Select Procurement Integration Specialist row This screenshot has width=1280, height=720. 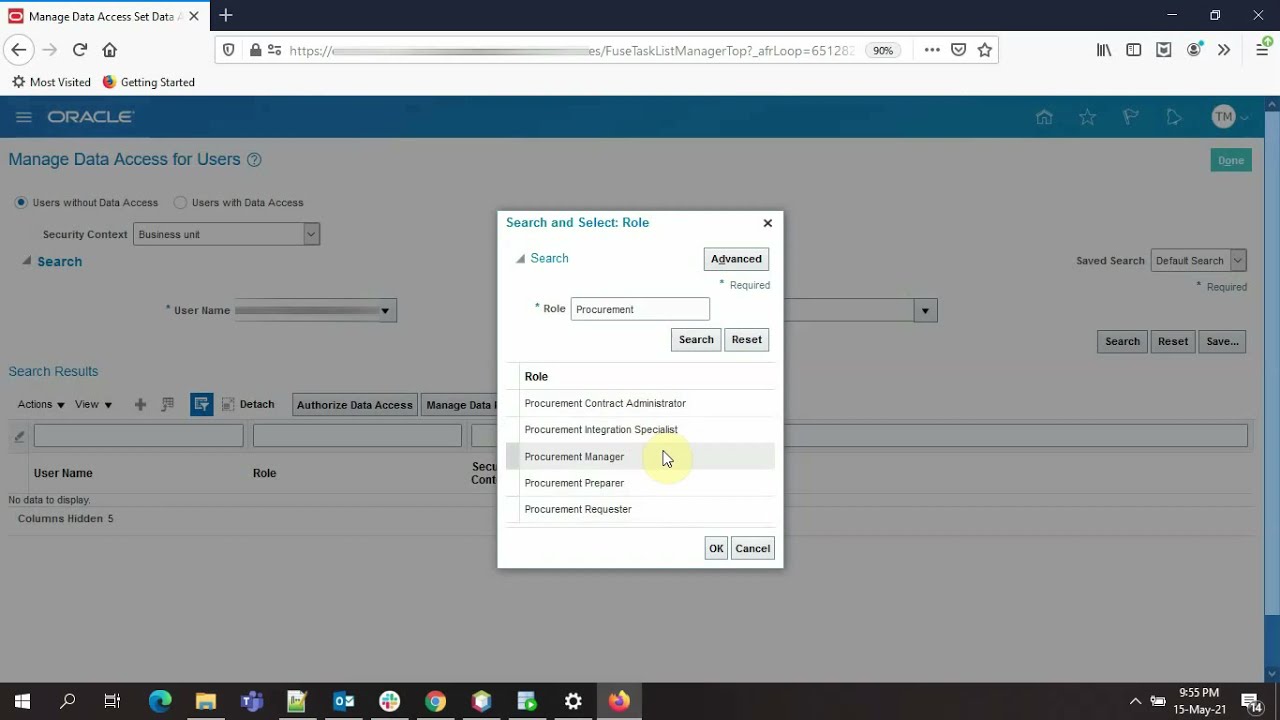[640, 430]
